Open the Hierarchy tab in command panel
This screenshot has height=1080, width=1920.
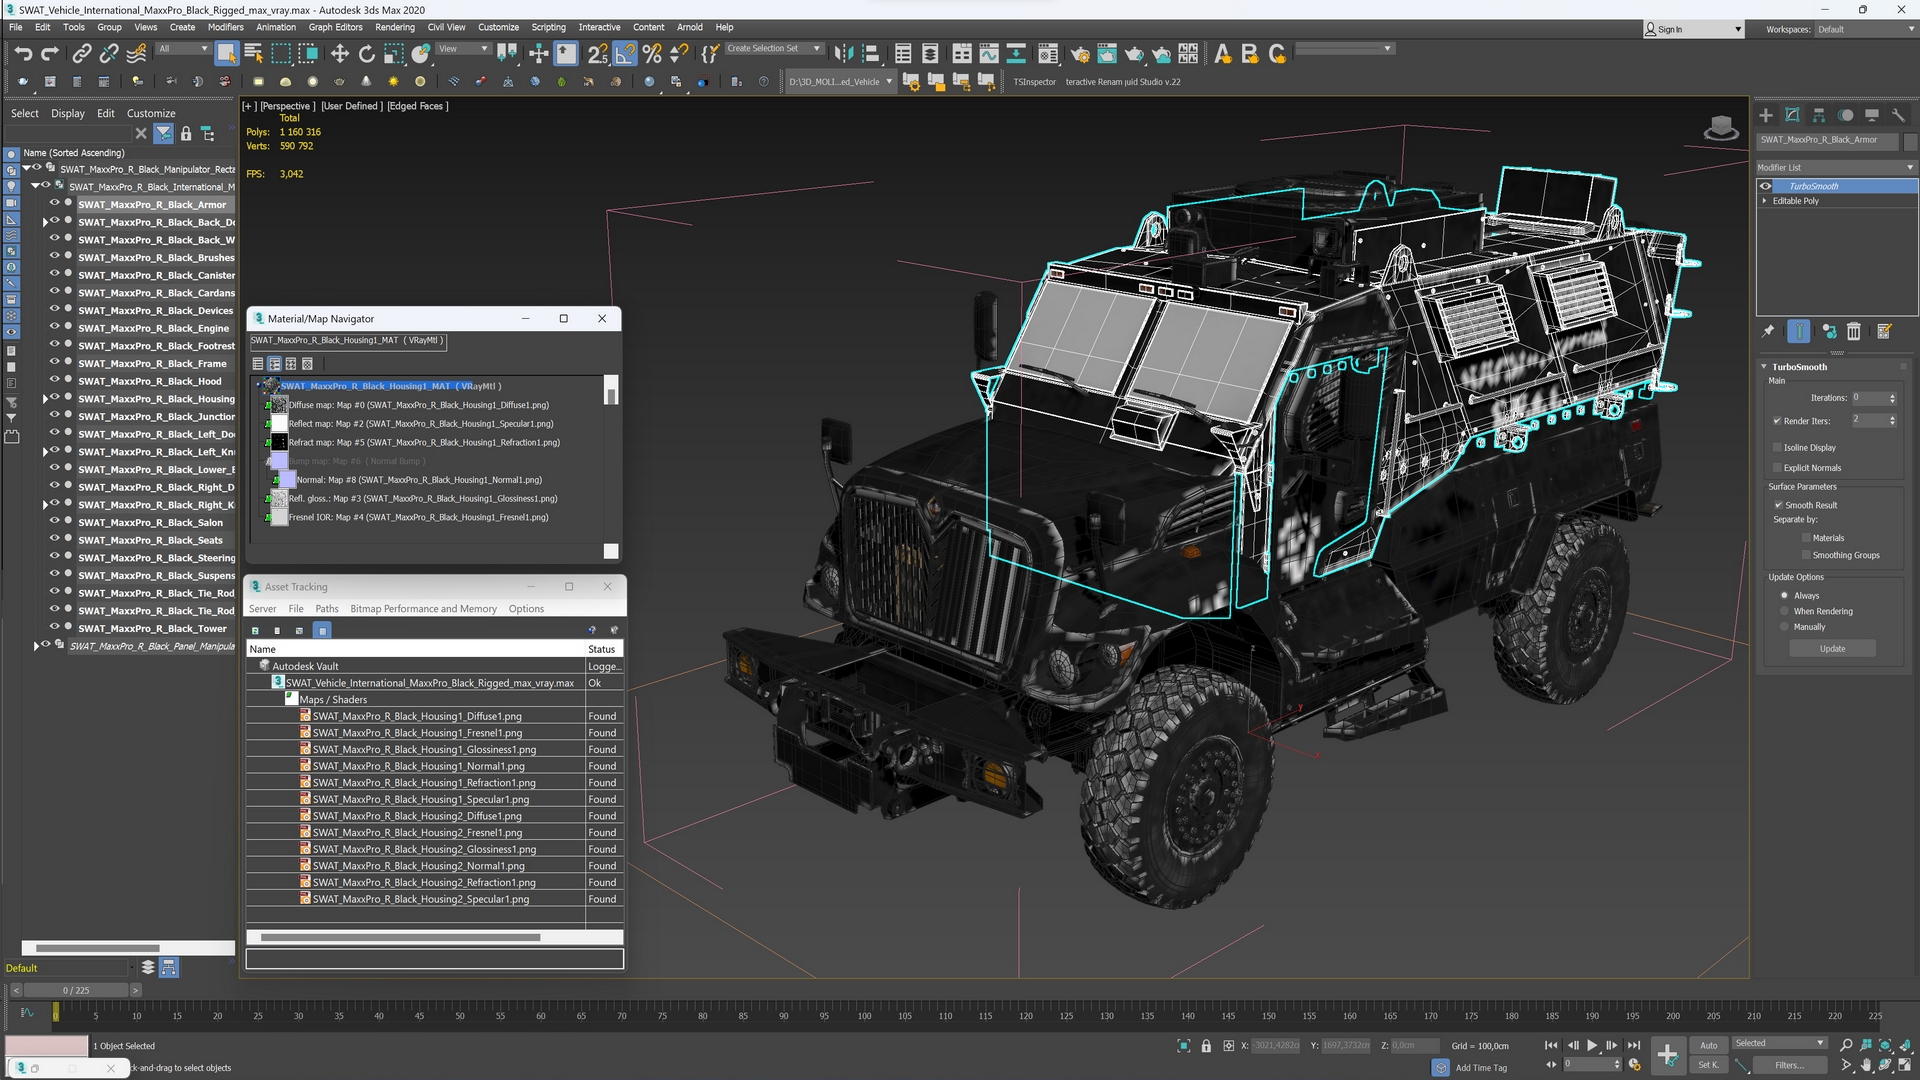point(1819,115)
